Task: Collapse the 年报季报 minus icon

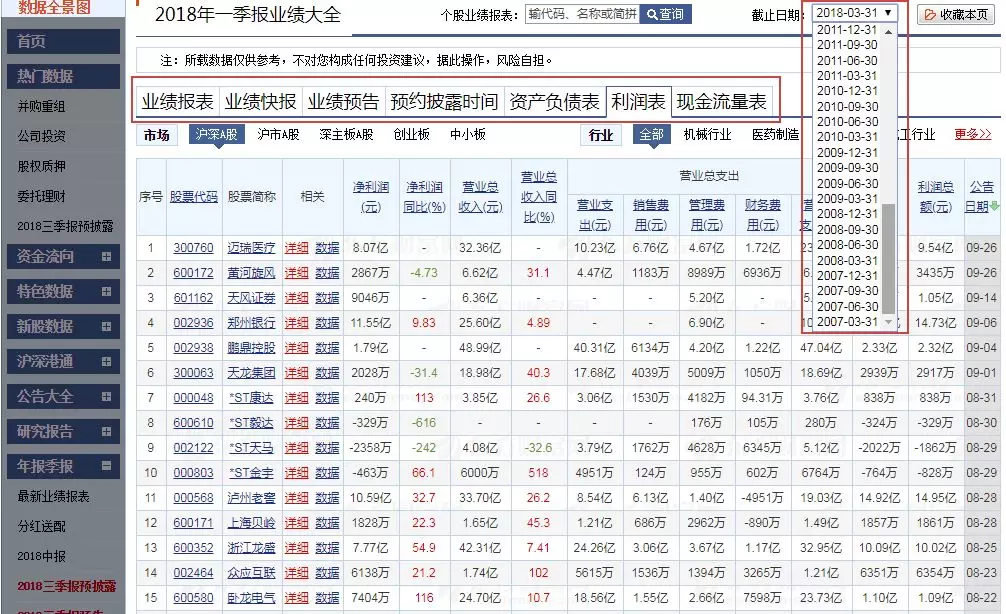Action: coord(106,466)
